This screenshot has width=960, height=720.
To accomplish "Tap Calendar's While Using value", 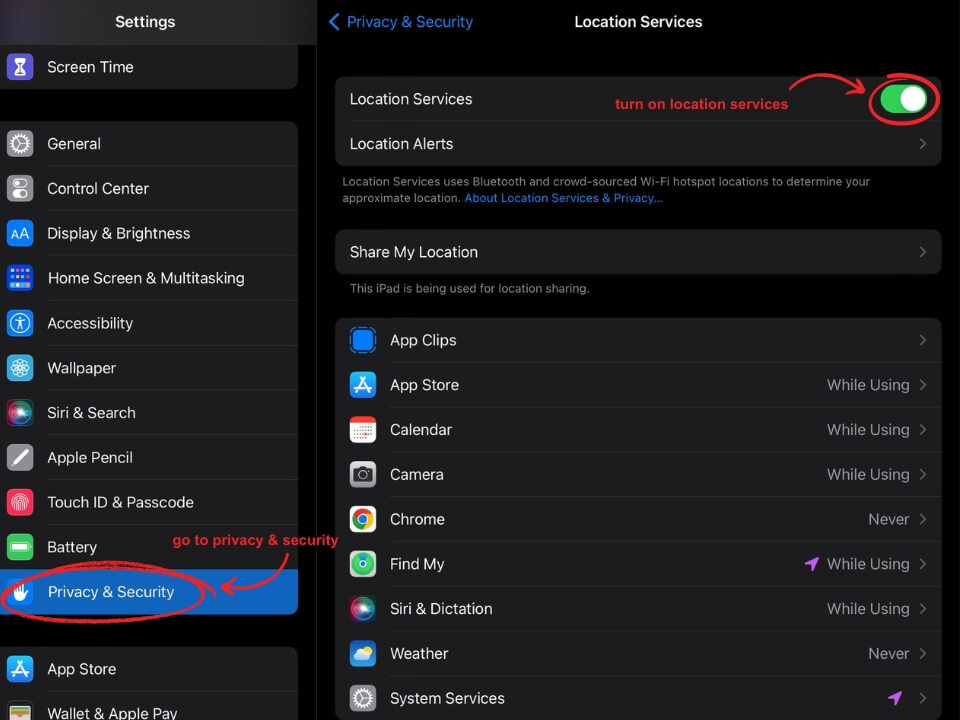I will click(x=868, y=430).
